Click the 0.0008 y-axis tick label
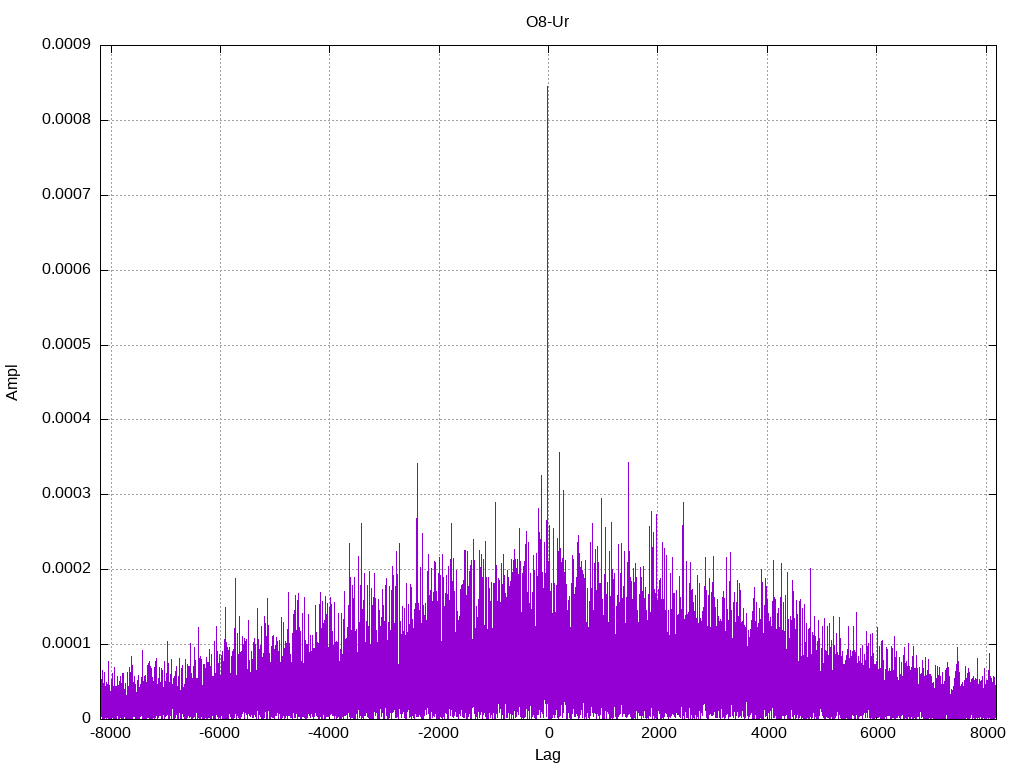The width and height of the screenshot is (1024, 768). pyautogui.click(x=66, y=120)
